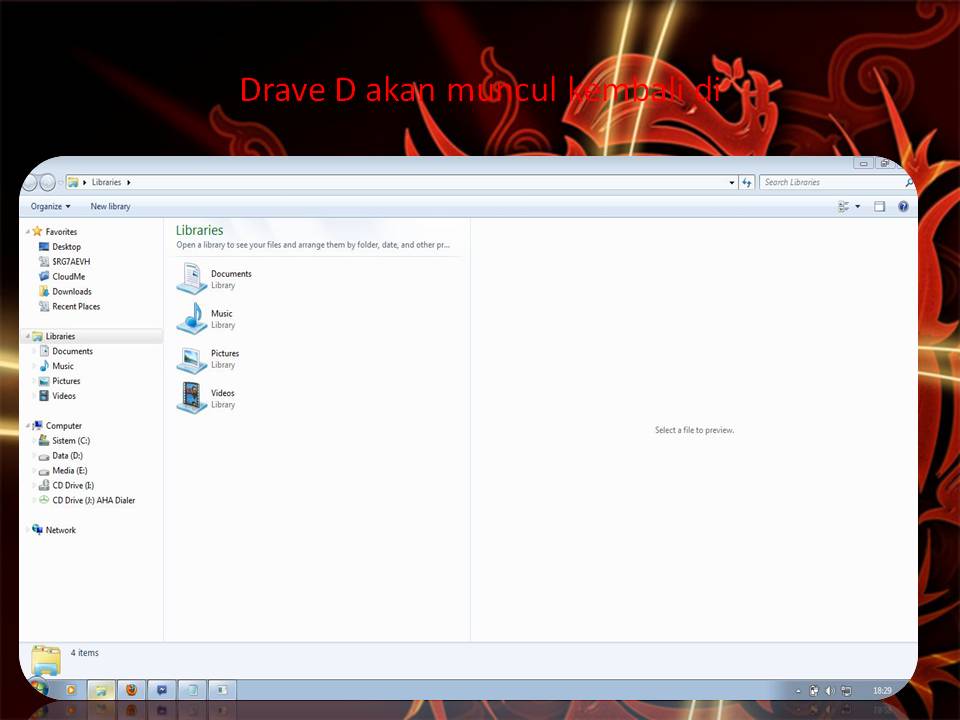Click the SRG7AEVH shortcut icon
Screen dimensions: 960x720
click(43, 261)
